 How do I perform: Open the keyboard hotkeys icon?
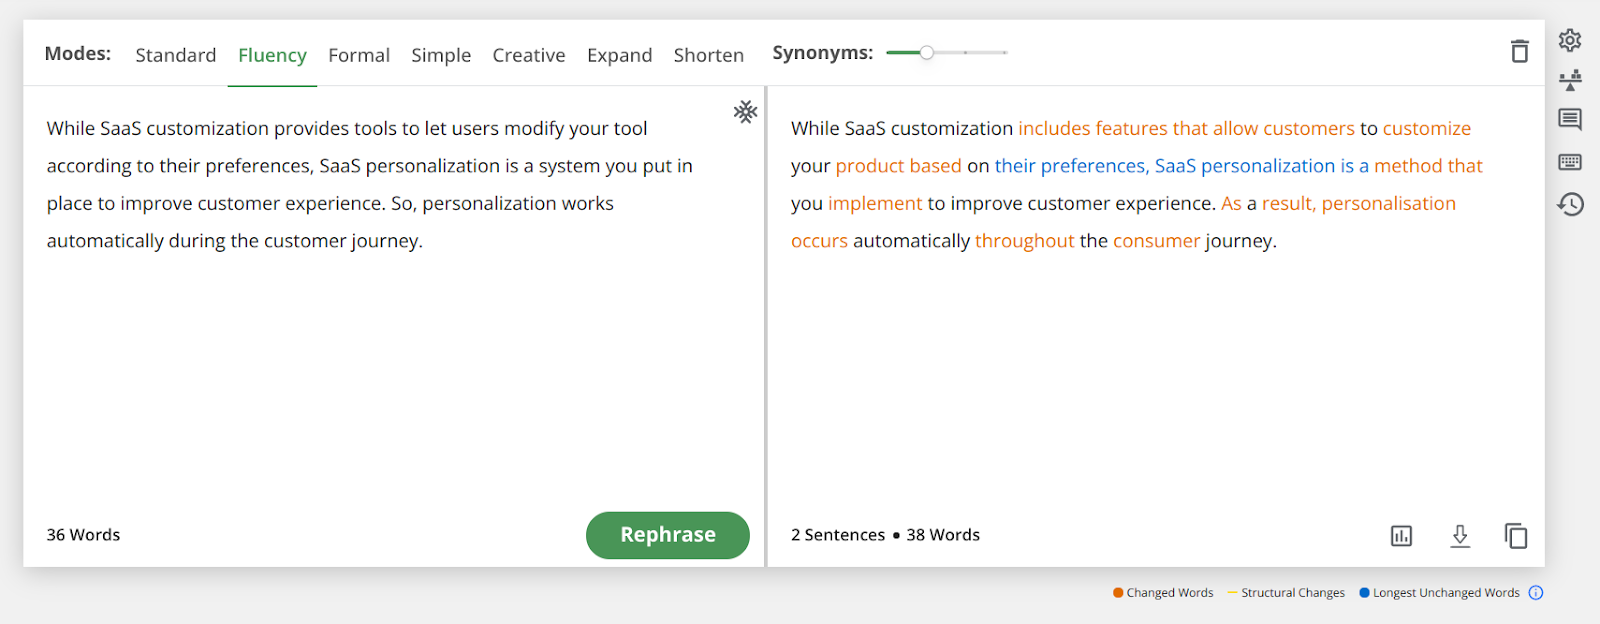click(1570, 162)
